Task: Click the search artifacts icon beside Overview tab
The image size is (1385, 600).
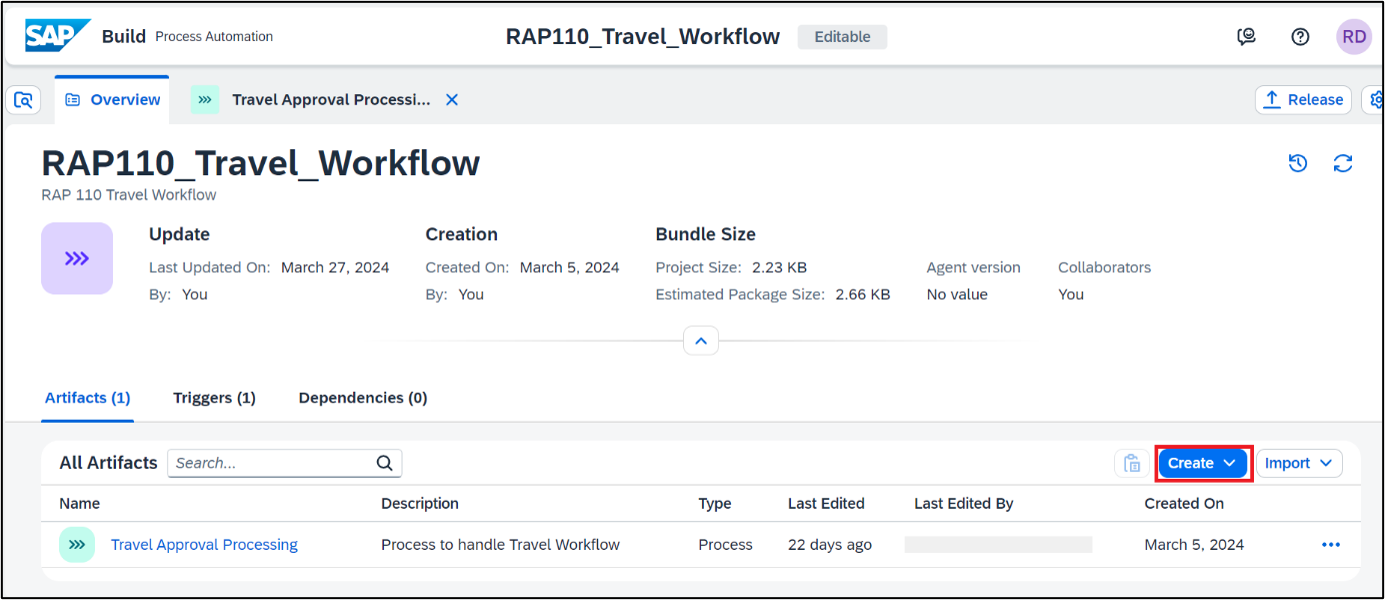Action: pyautogui.click(x=23, y=100)
